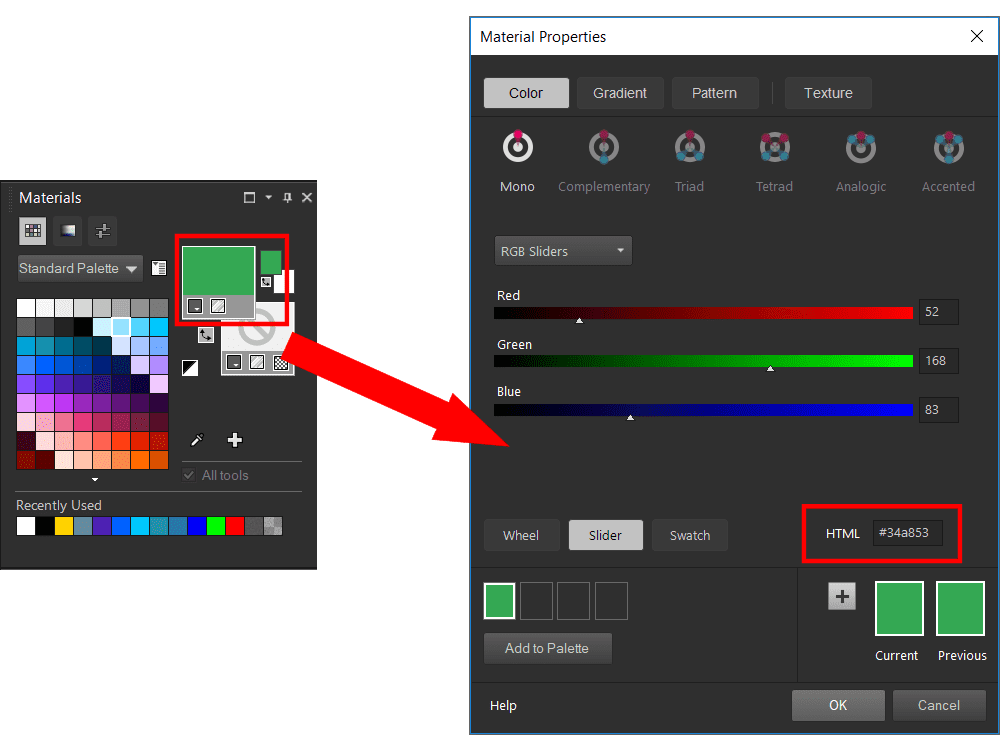
Task: Click the swap foreground/background colors arrow
Action: click(206, 334)
